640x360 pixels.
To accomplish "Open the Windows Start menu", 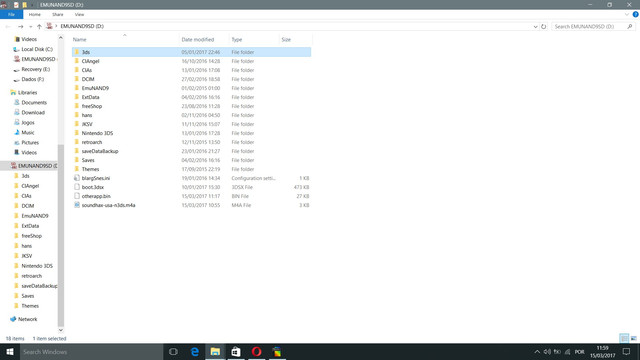I will (10, 351).
